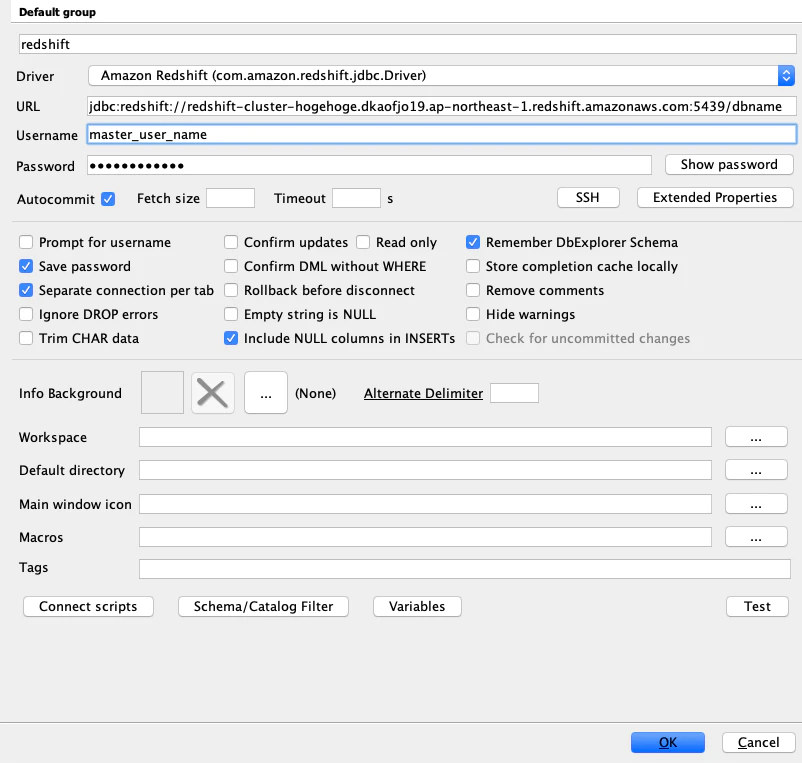Open Info Background color chooser (...)
The image size is (802, 763).
[x=266, y=393]
